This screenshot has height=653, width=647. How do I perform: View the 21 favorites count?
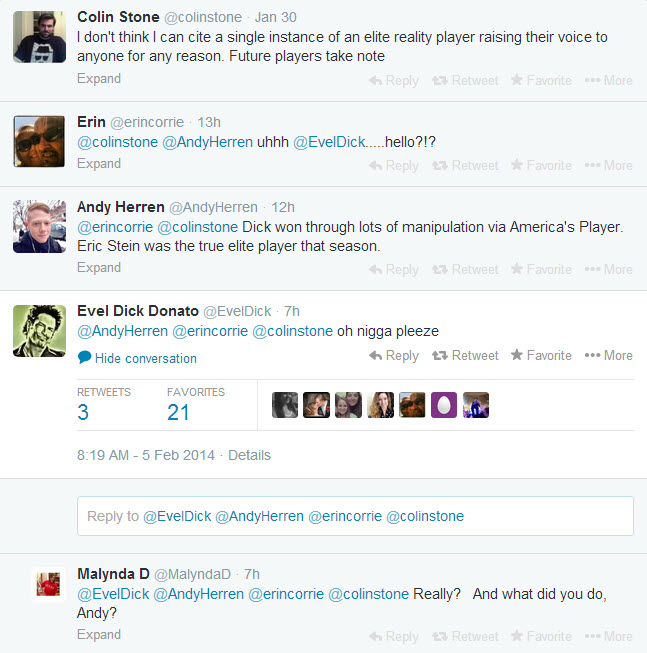click(x=178, y=412)
